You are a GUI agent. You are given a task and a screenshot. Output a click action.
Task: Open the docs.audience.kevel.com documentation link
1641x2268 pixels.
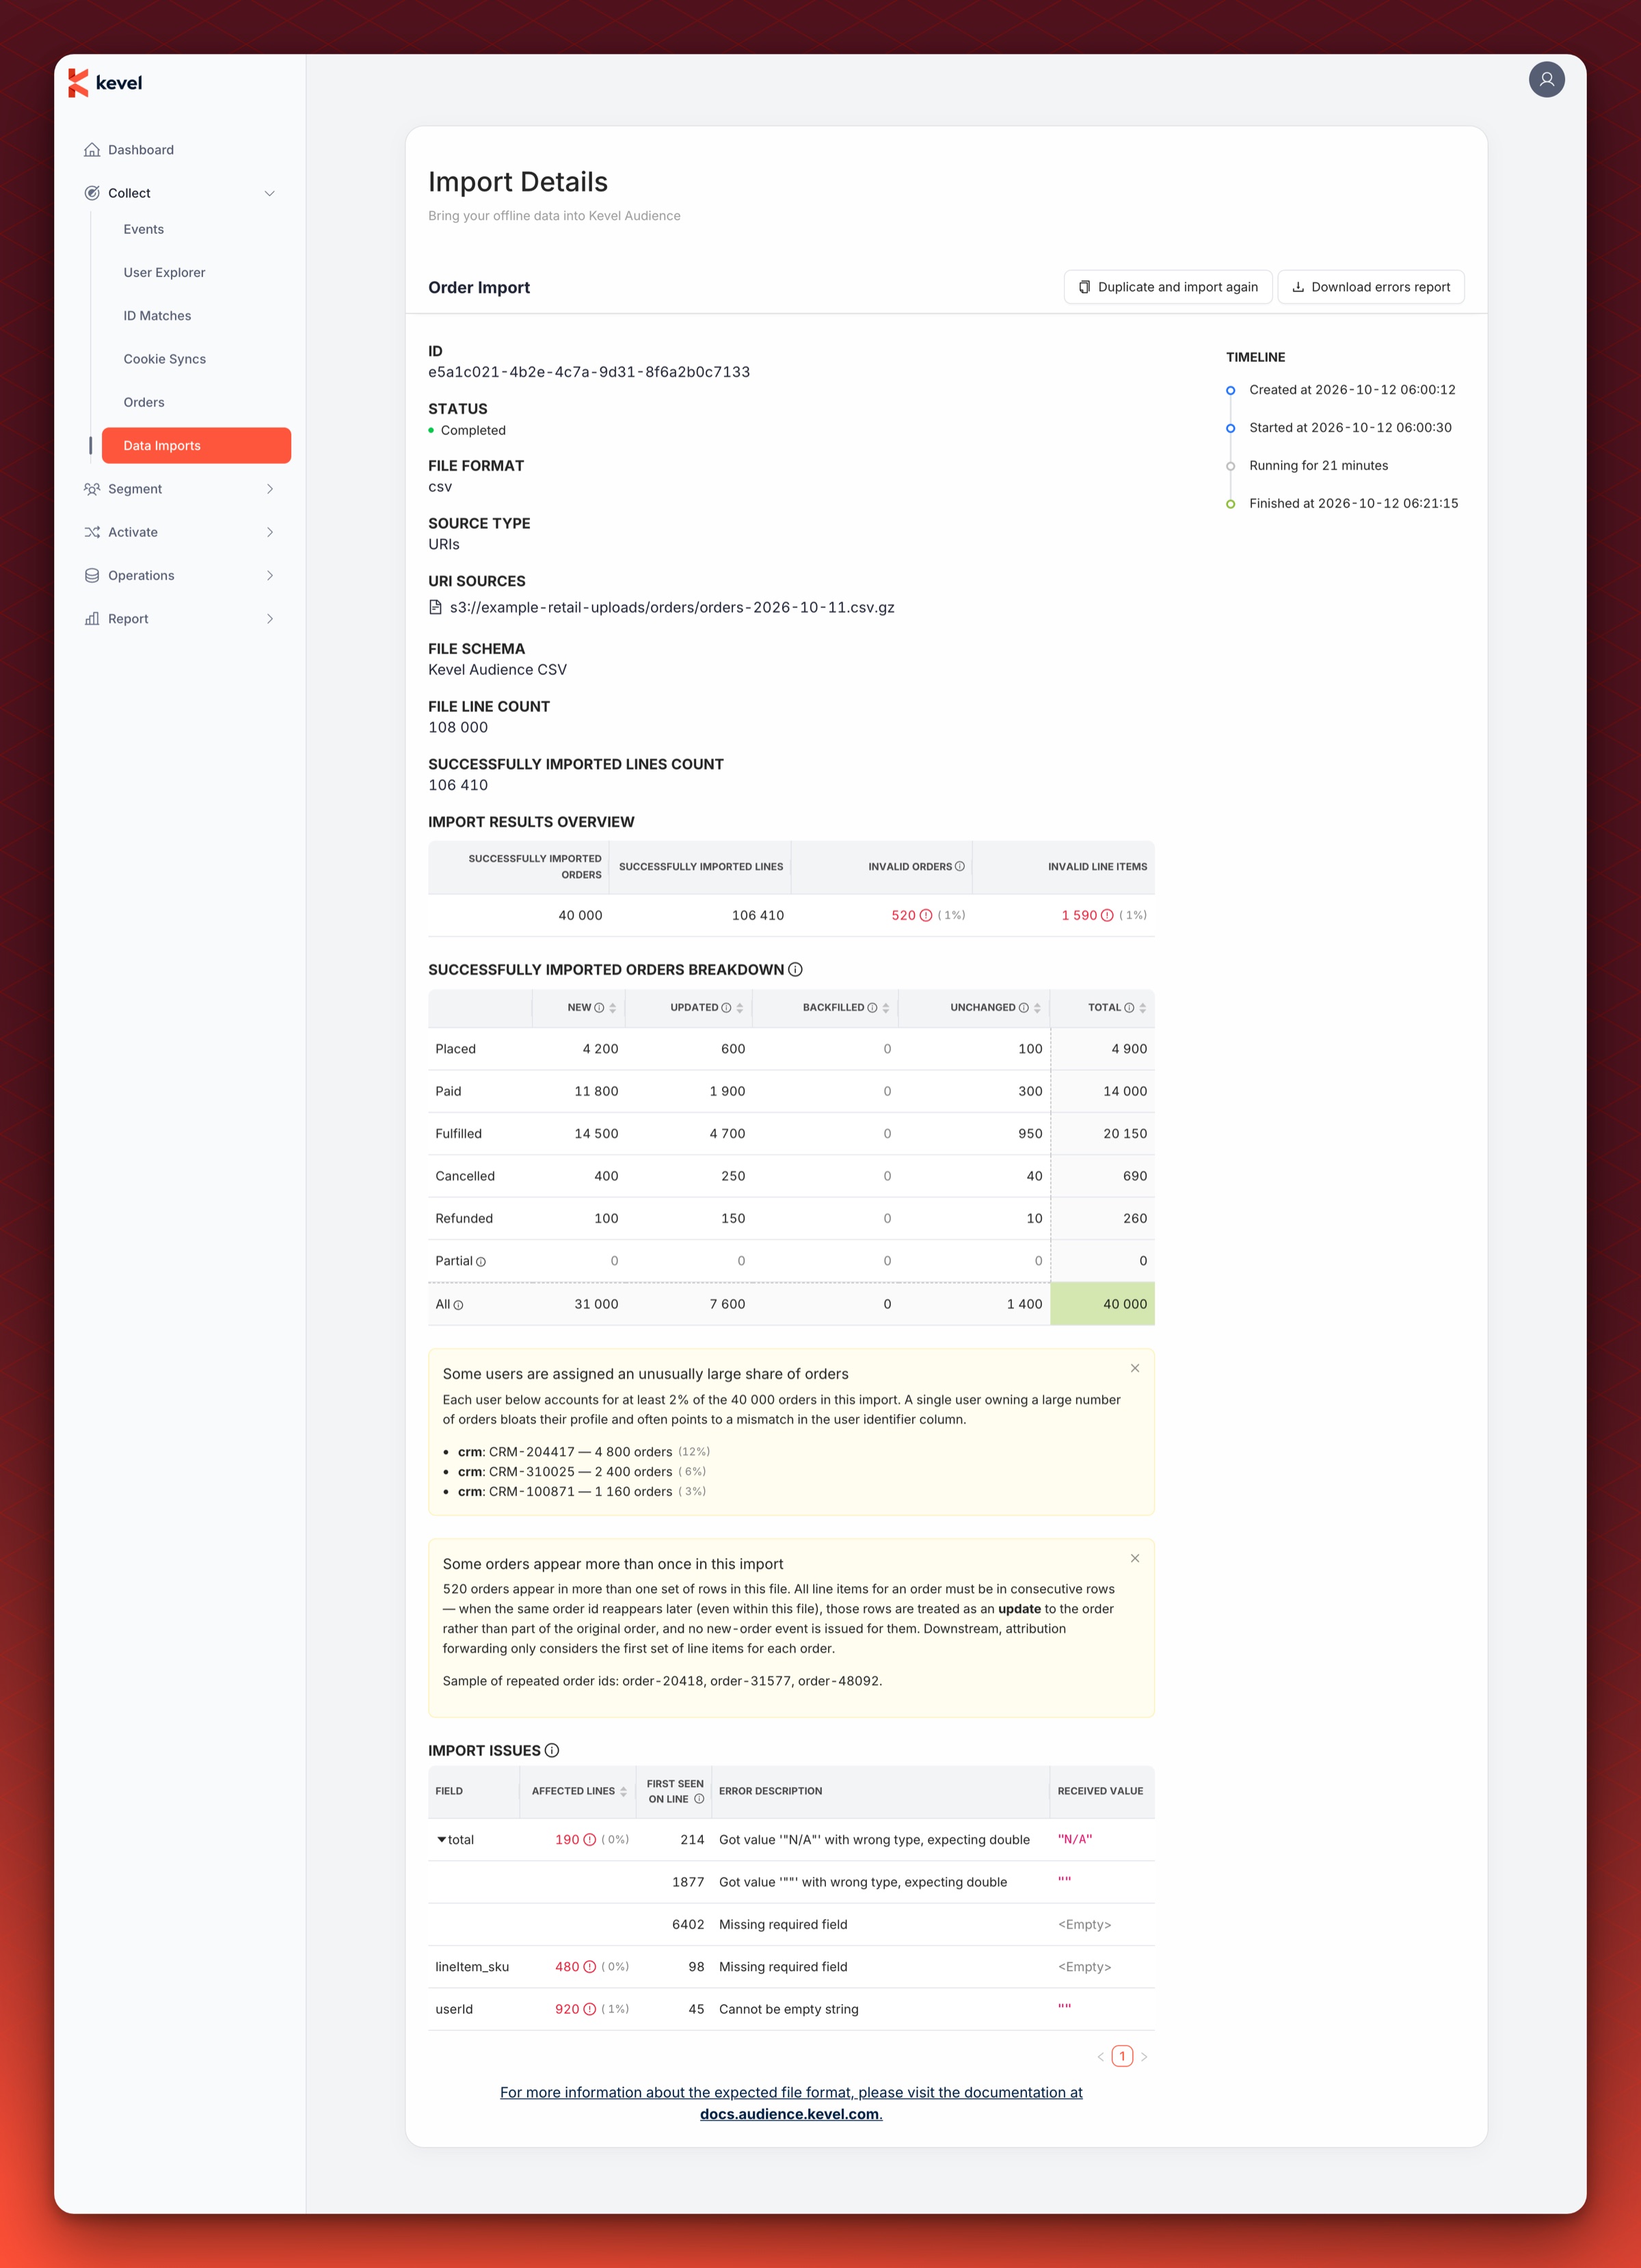pos(790,2114)
